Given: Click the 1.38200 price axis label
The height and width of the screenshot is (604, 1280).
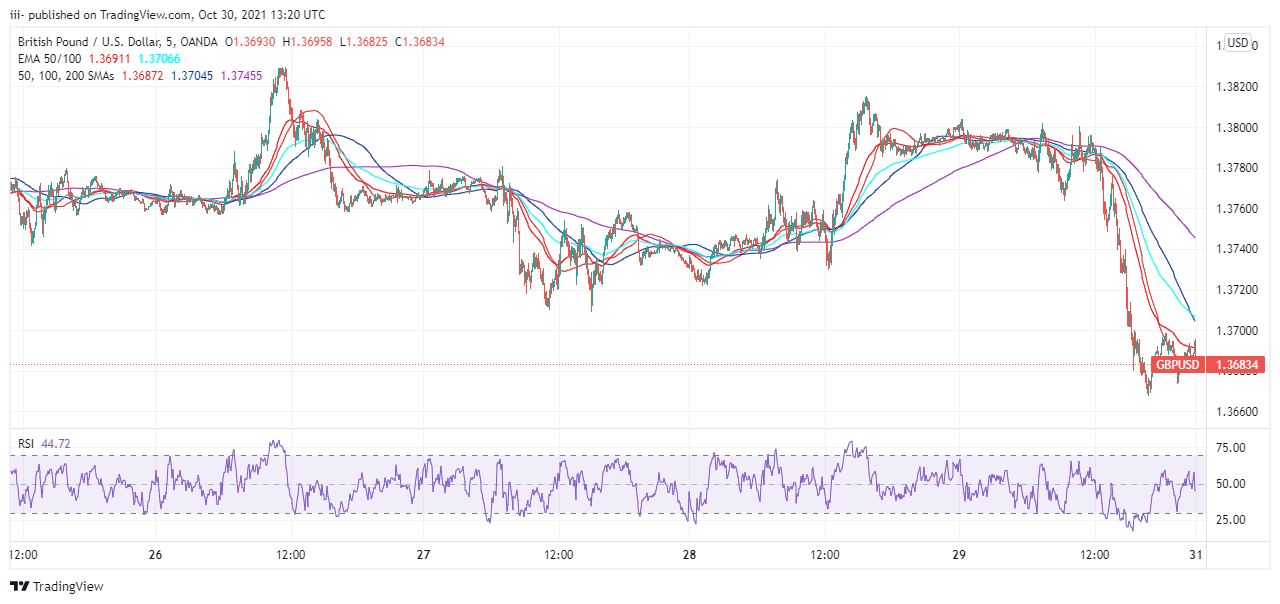Looking at the screenshot, I should tap(1238, 87).
